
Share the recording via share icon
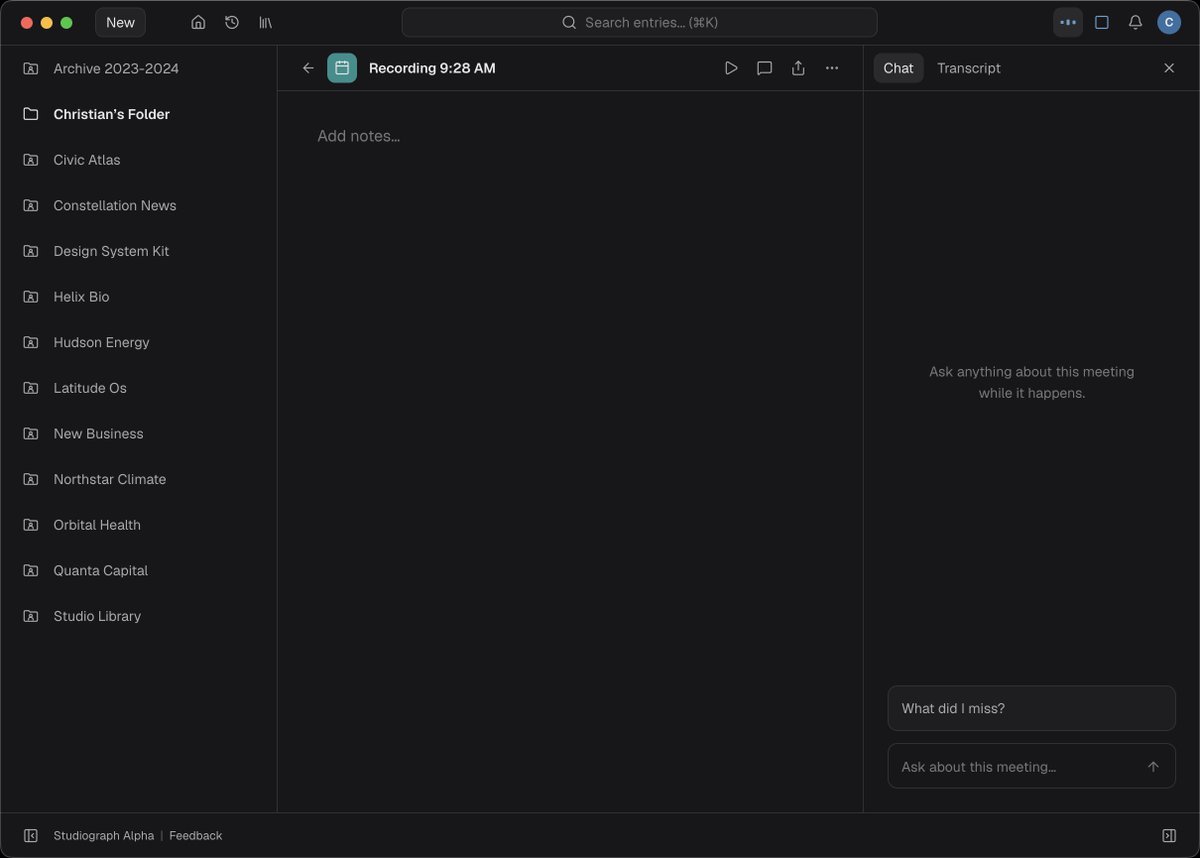(798, 68)
